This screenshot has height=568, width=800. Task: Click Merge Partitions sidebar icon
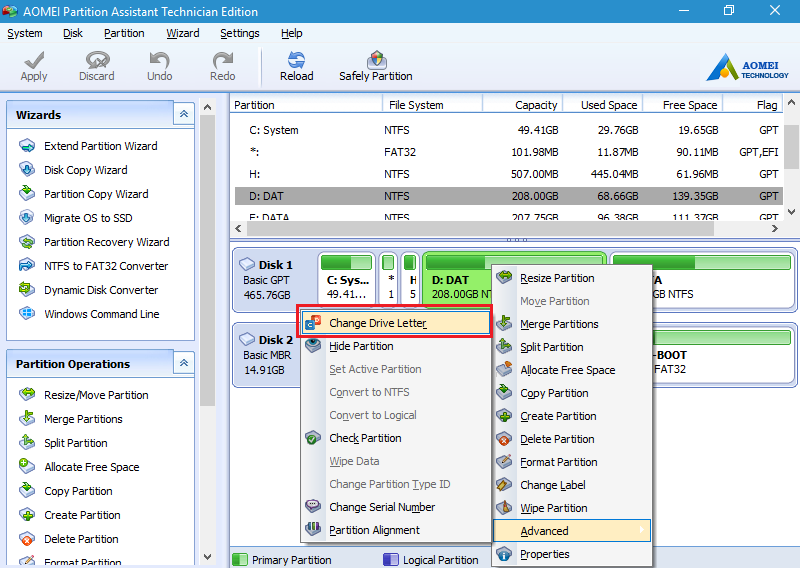[27, 419]
